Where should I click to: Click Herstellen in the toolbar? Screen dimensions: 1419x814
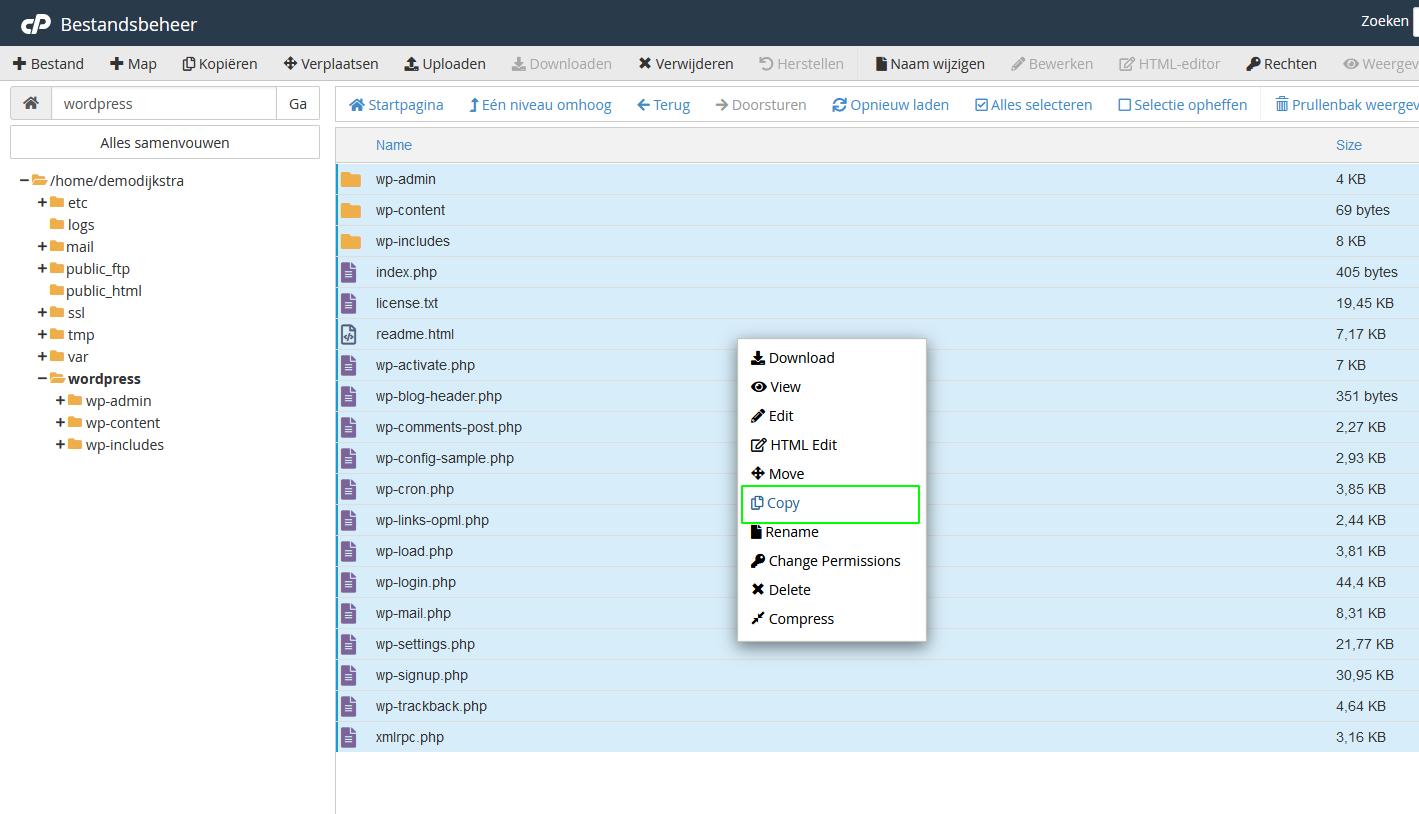[x=801, y=63]
